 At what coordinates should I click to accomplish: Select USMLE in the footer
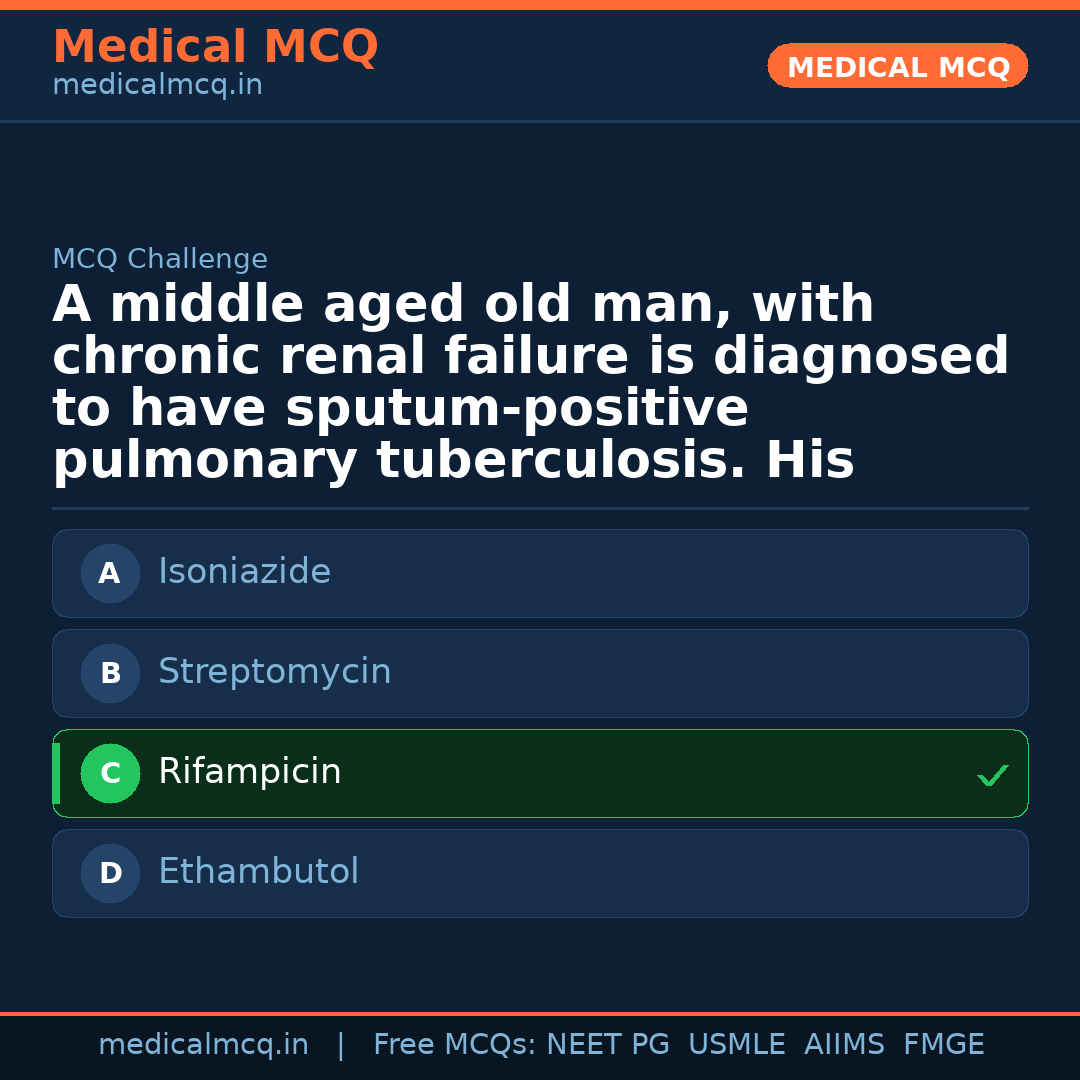click(737, 1045)
